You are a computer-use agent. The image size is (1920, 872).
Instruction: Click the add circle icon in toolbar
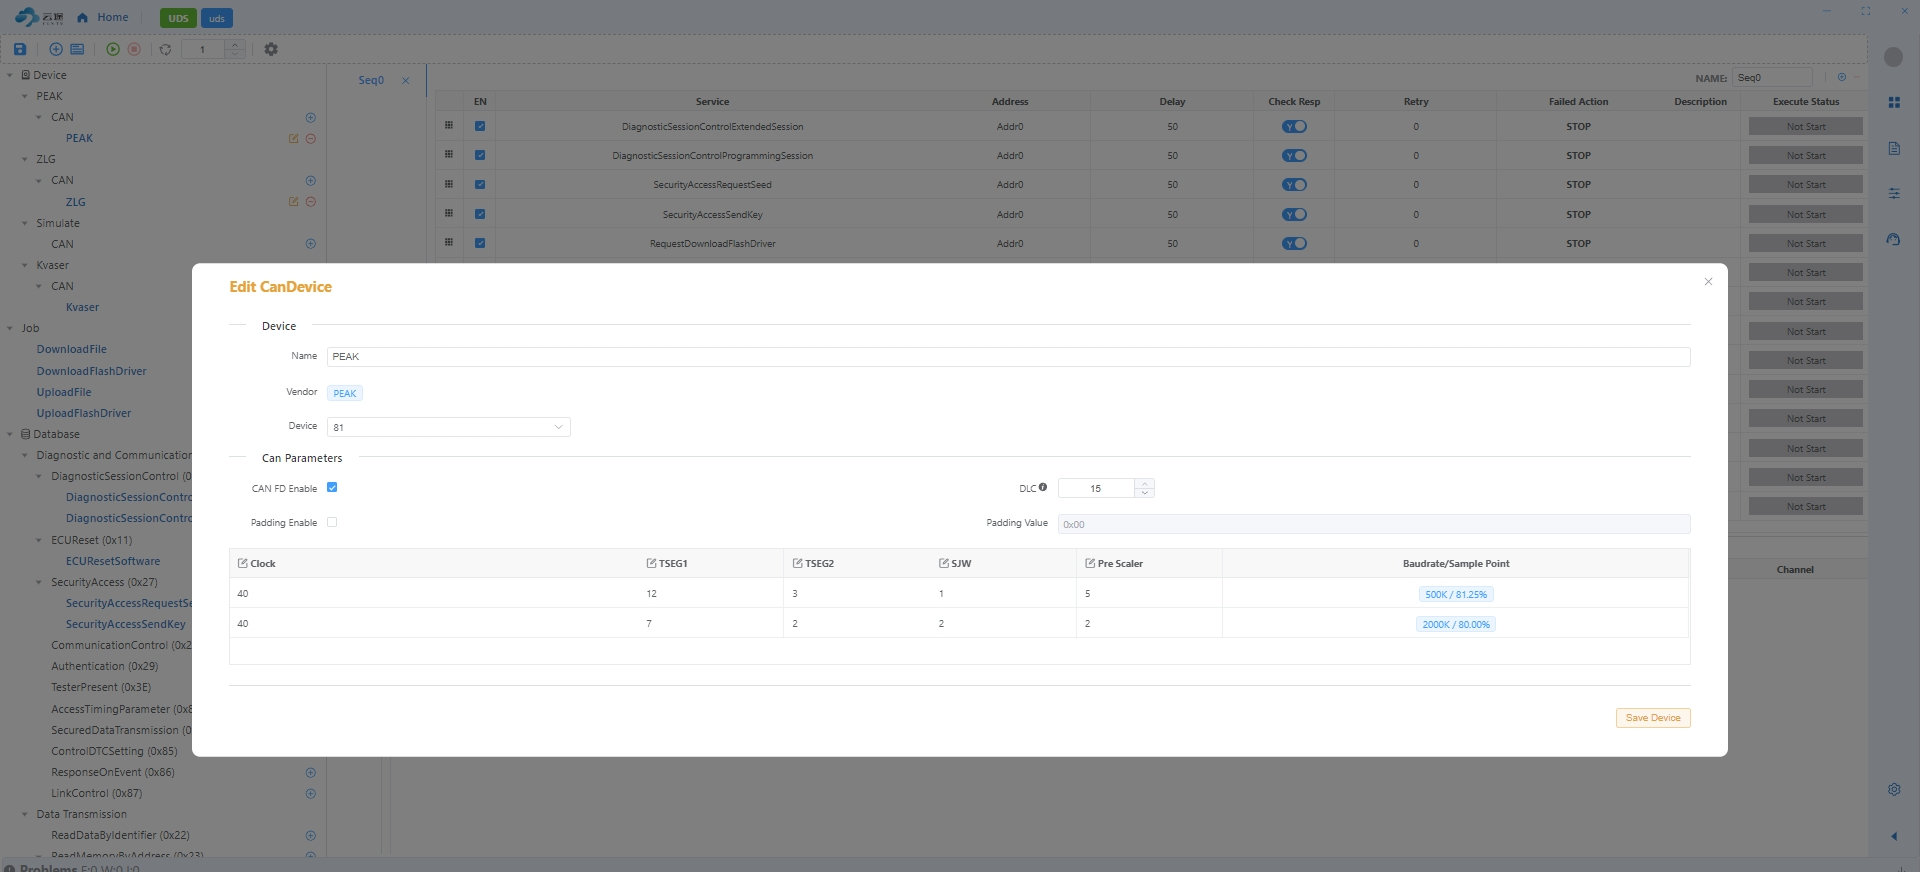click(x=56, y=49)
